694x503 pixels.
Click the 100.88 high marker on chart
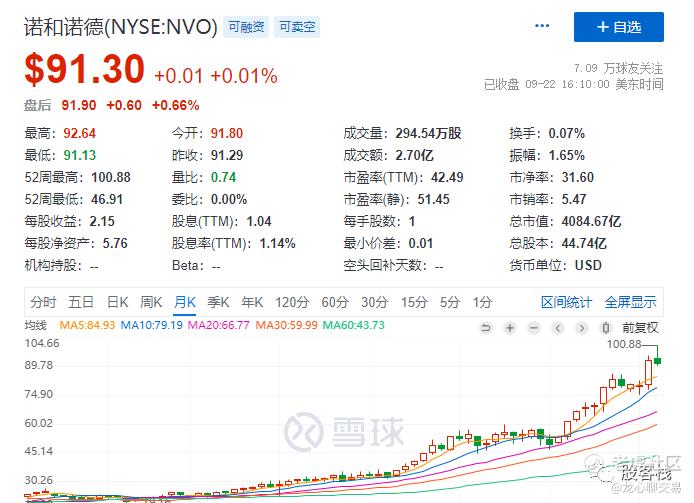pyautogui.click(x=624, y=344)
